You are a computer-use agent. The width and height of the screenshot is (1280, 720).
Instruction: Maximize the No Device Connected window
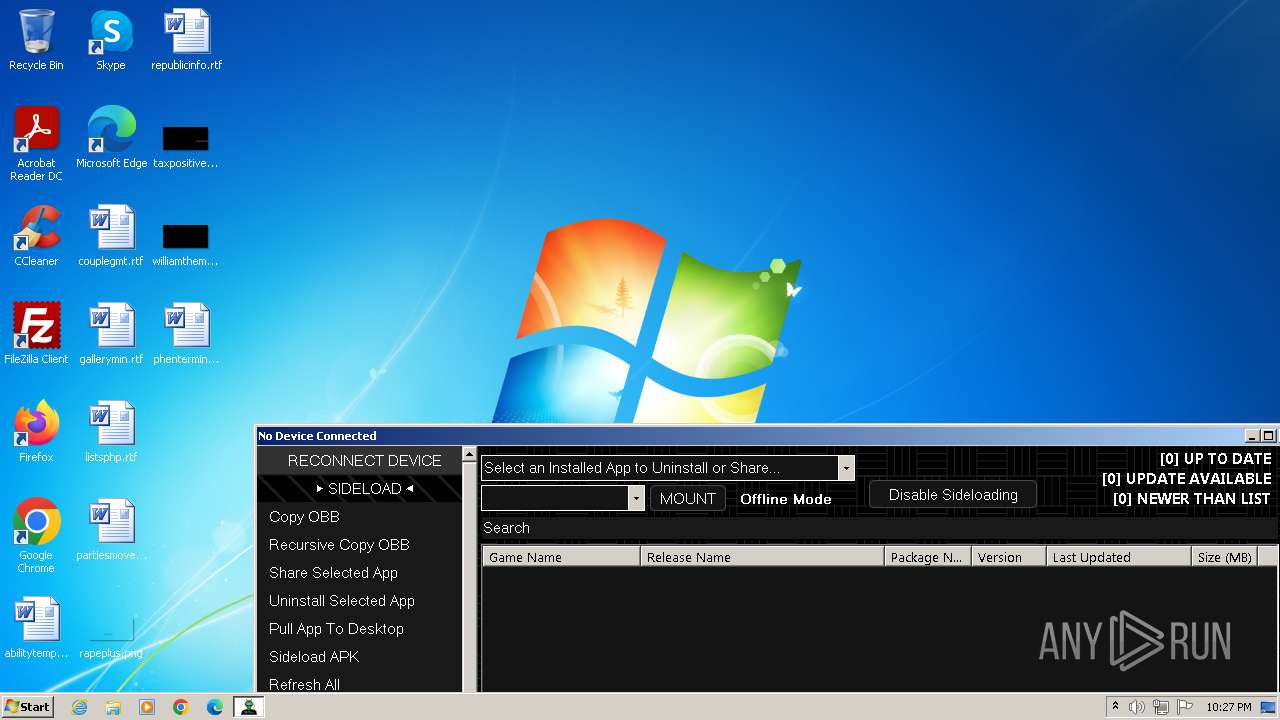point(1268,436)
